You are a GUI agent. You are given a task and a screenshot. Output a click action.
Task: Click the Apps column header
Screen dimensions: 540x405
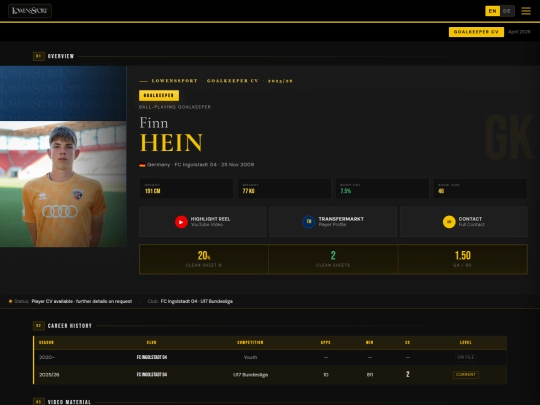(325, 342)
